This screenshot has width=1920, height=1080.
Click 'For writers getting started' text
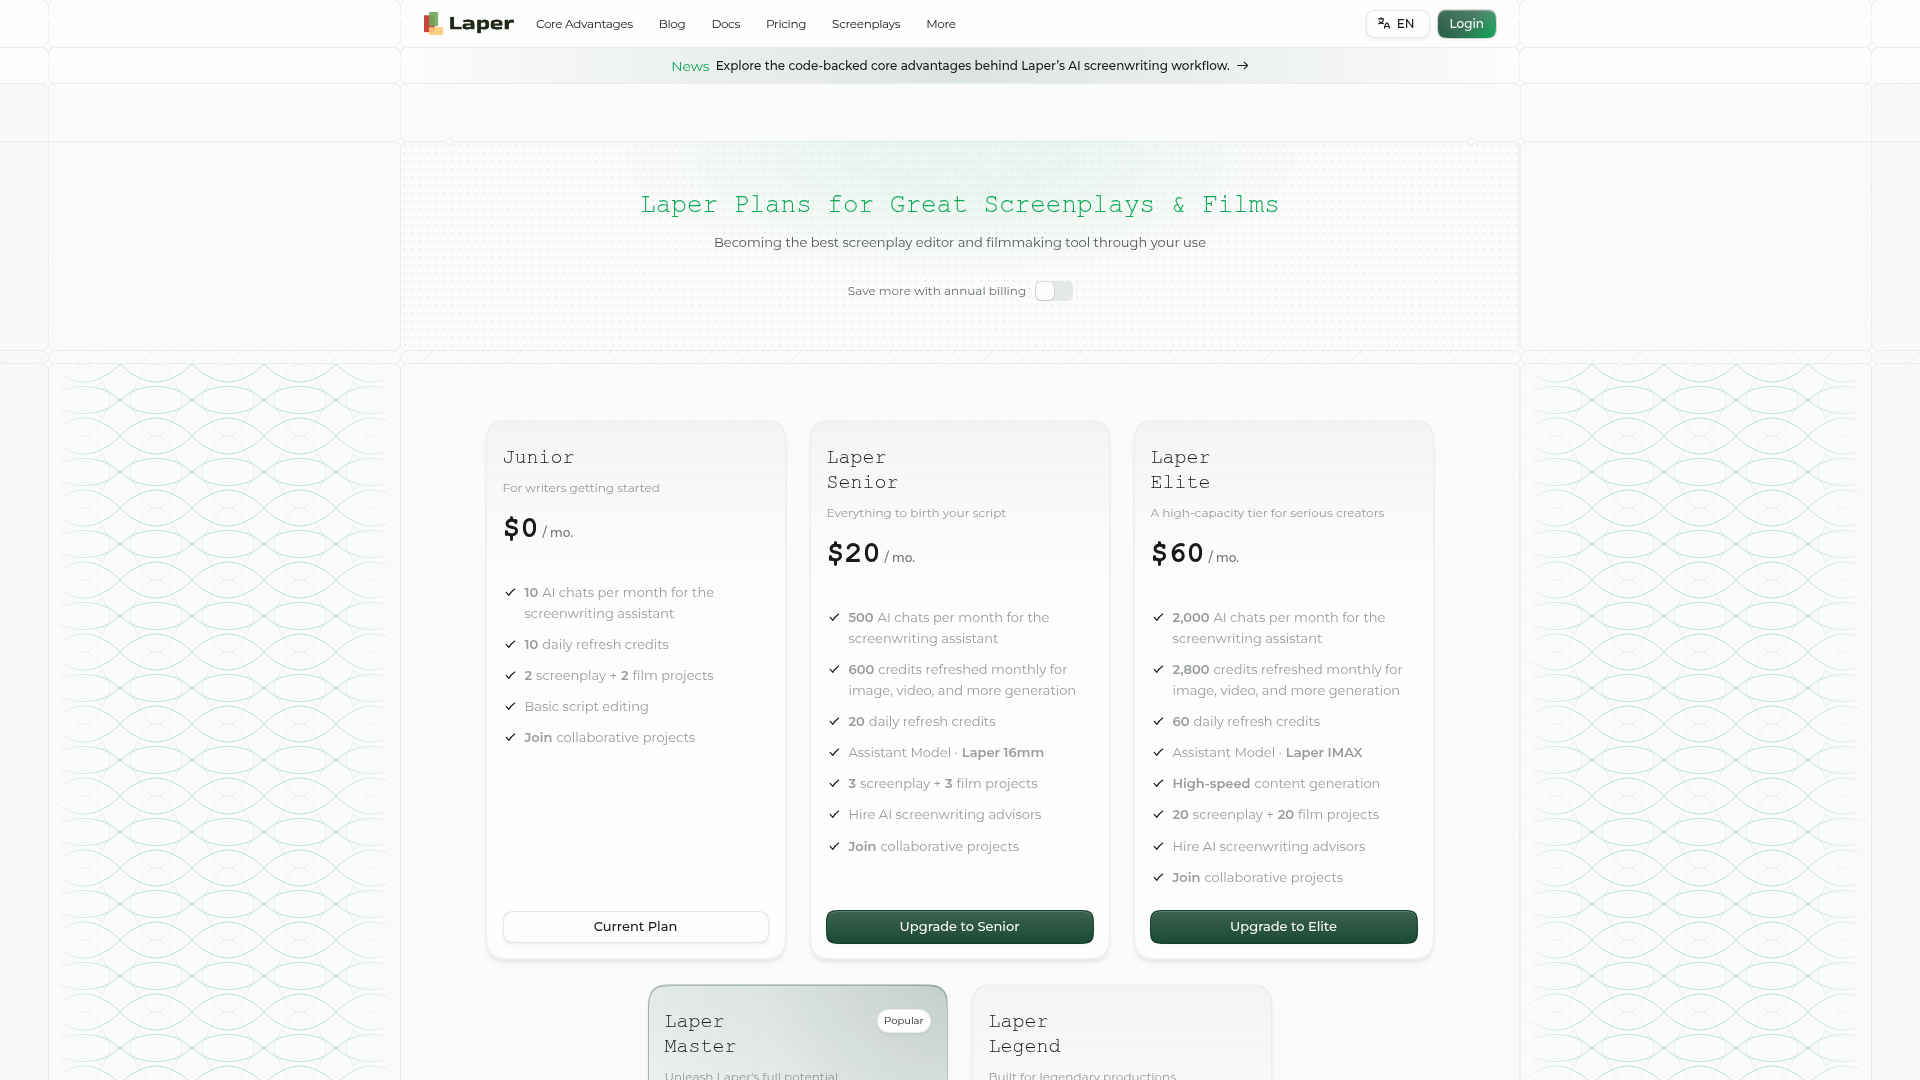581,488
